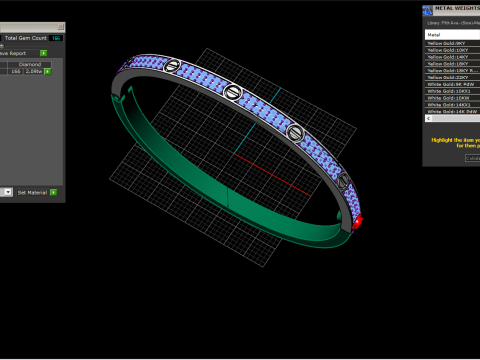
Task: Select Yellow Gold 18KY R... in metal list
Action: [x=452, y=71]
